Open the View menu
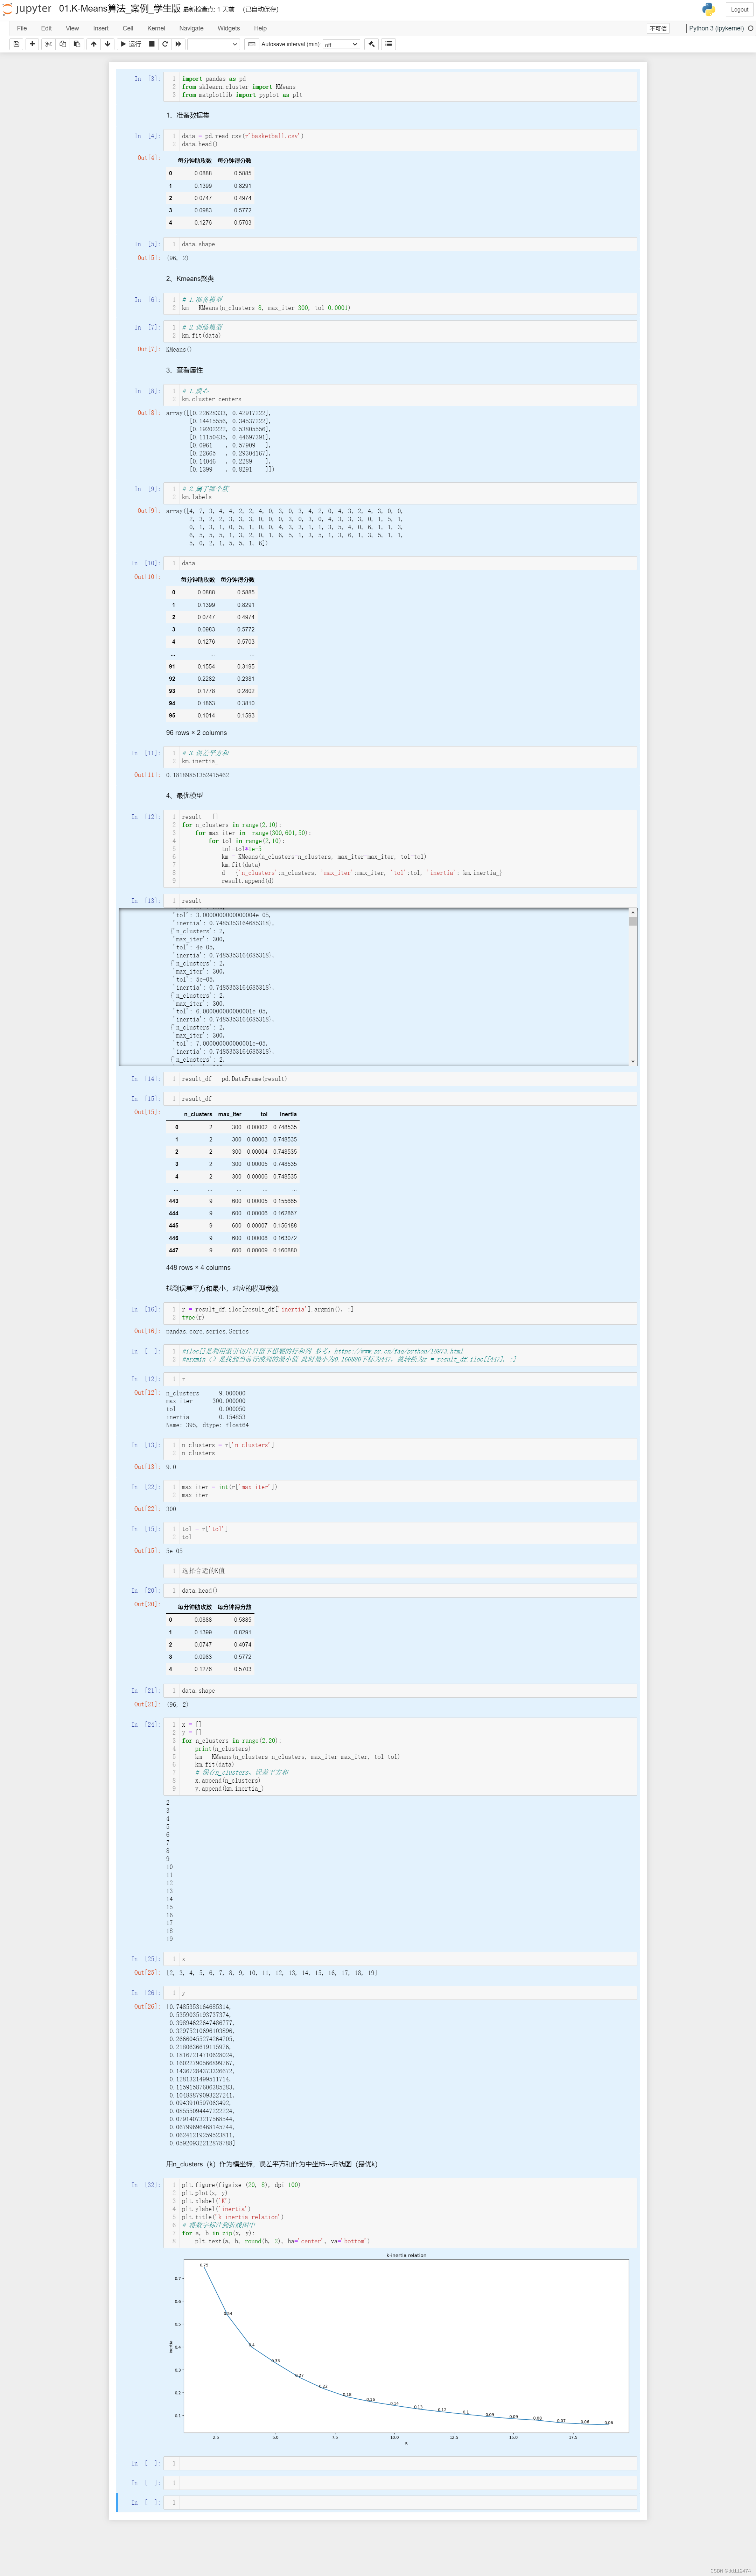This screenshot has width=756, height=2576. (72, 28)
